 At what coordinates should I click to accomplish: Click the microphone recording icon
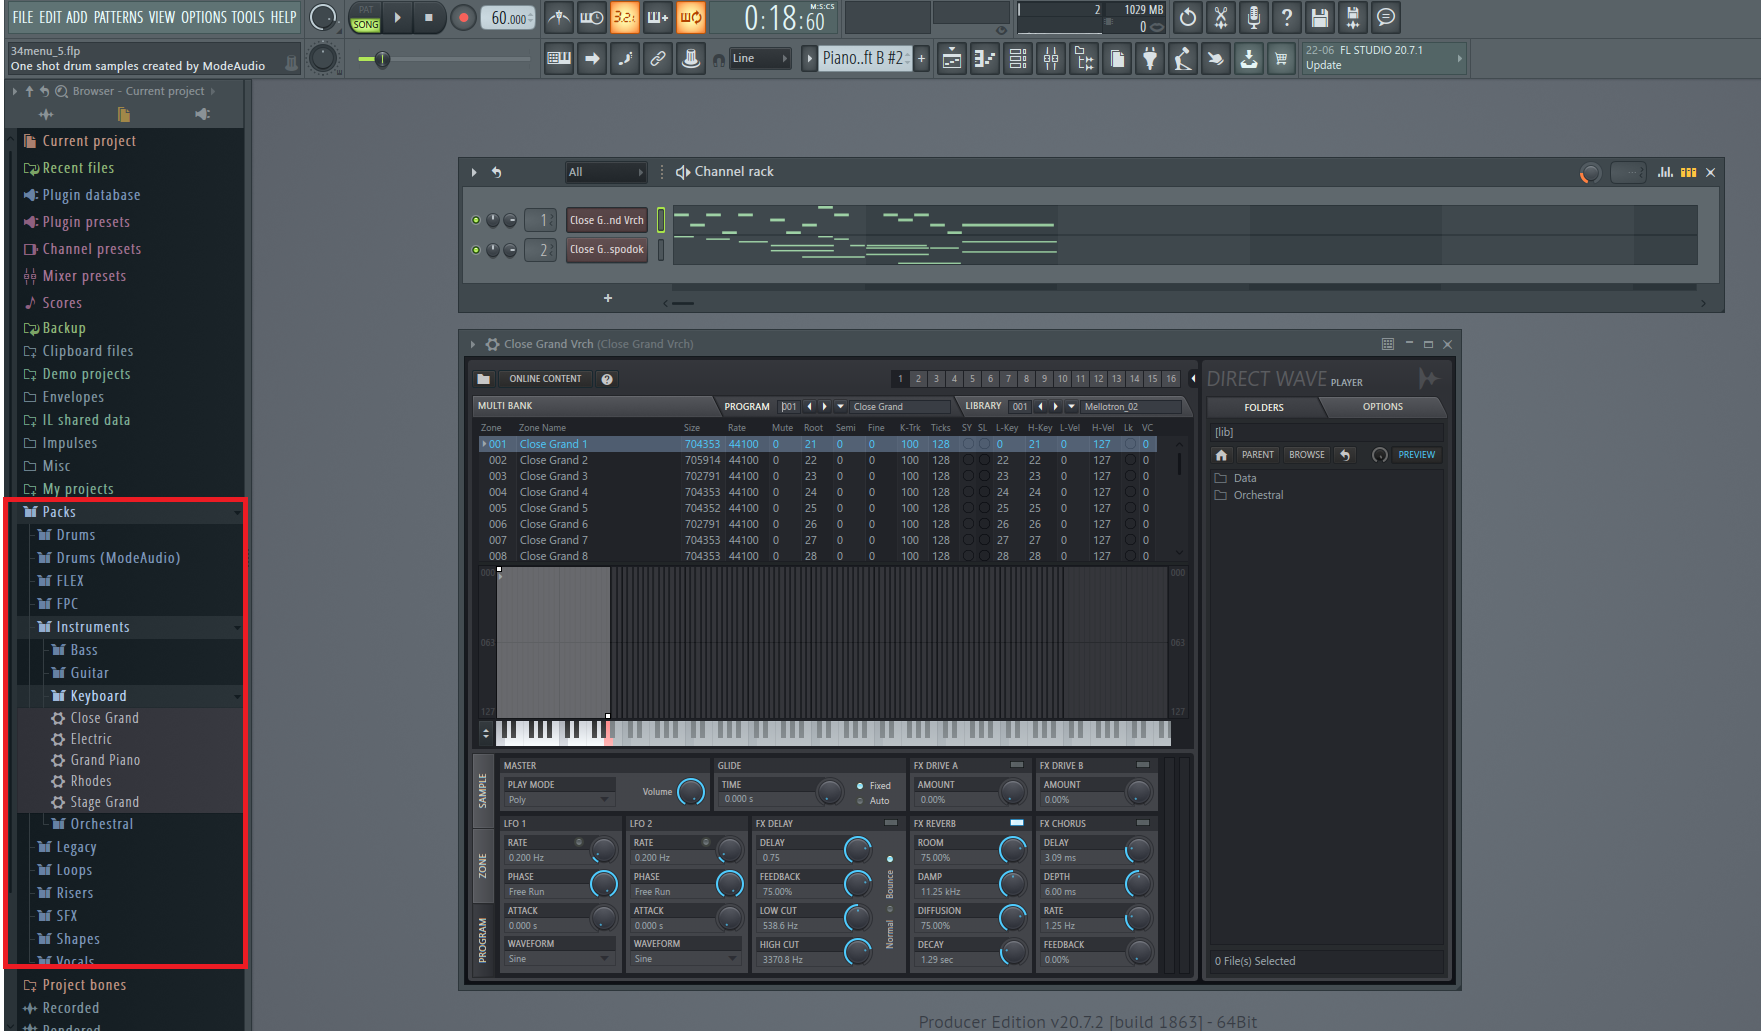[x=1254, y=17]
